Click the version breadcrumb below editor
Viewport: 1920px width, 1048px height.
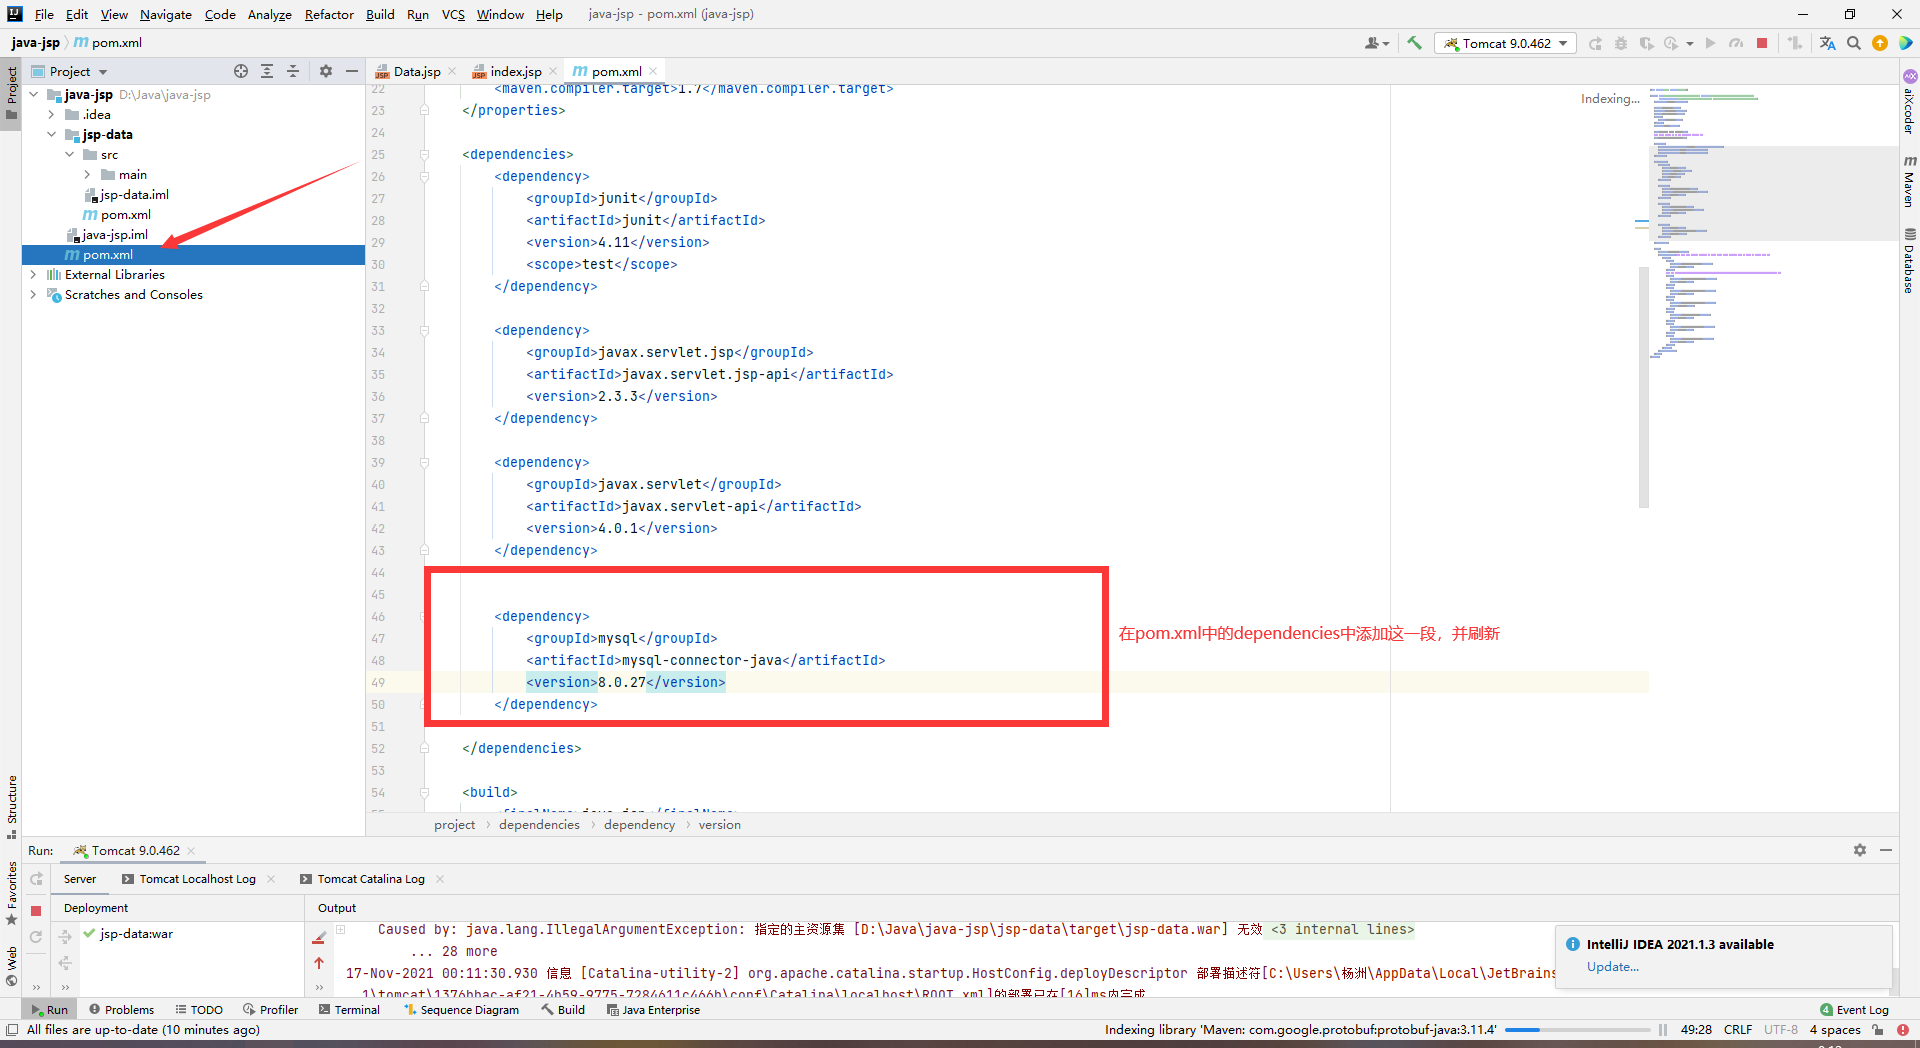pos(719,825)
